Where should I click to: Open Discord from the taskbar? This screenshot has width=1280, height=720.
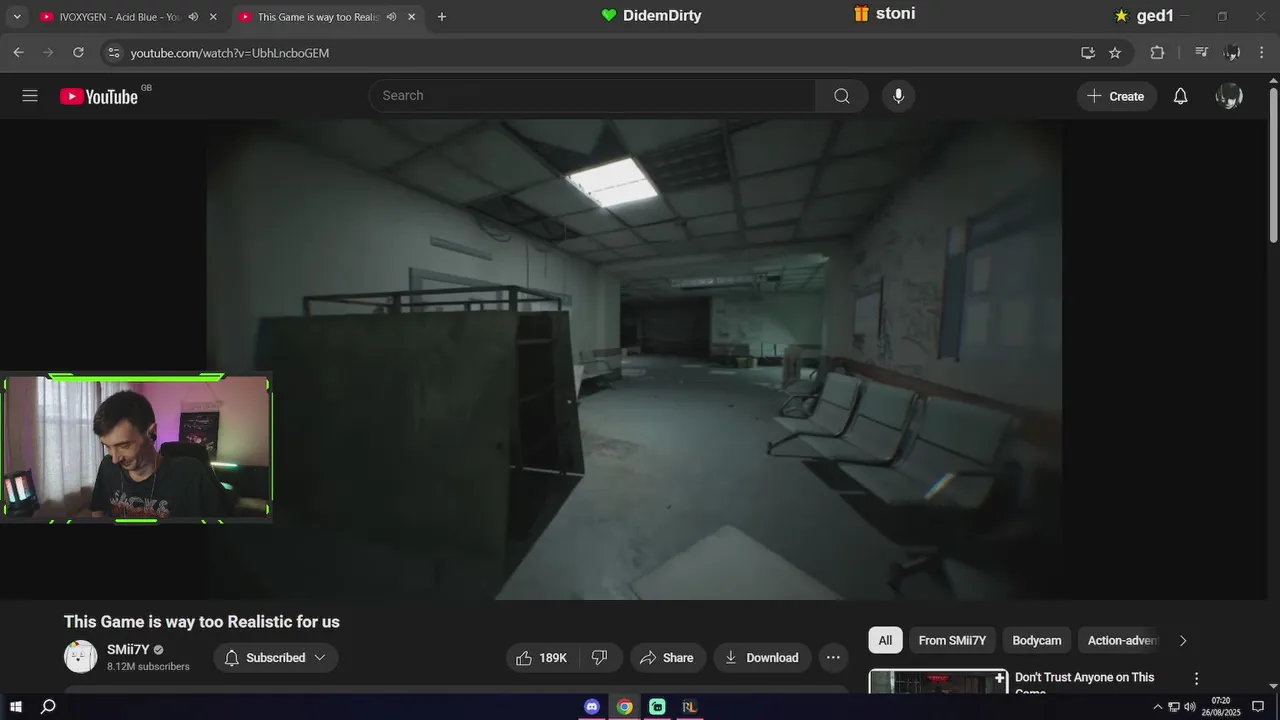(592, 707)
